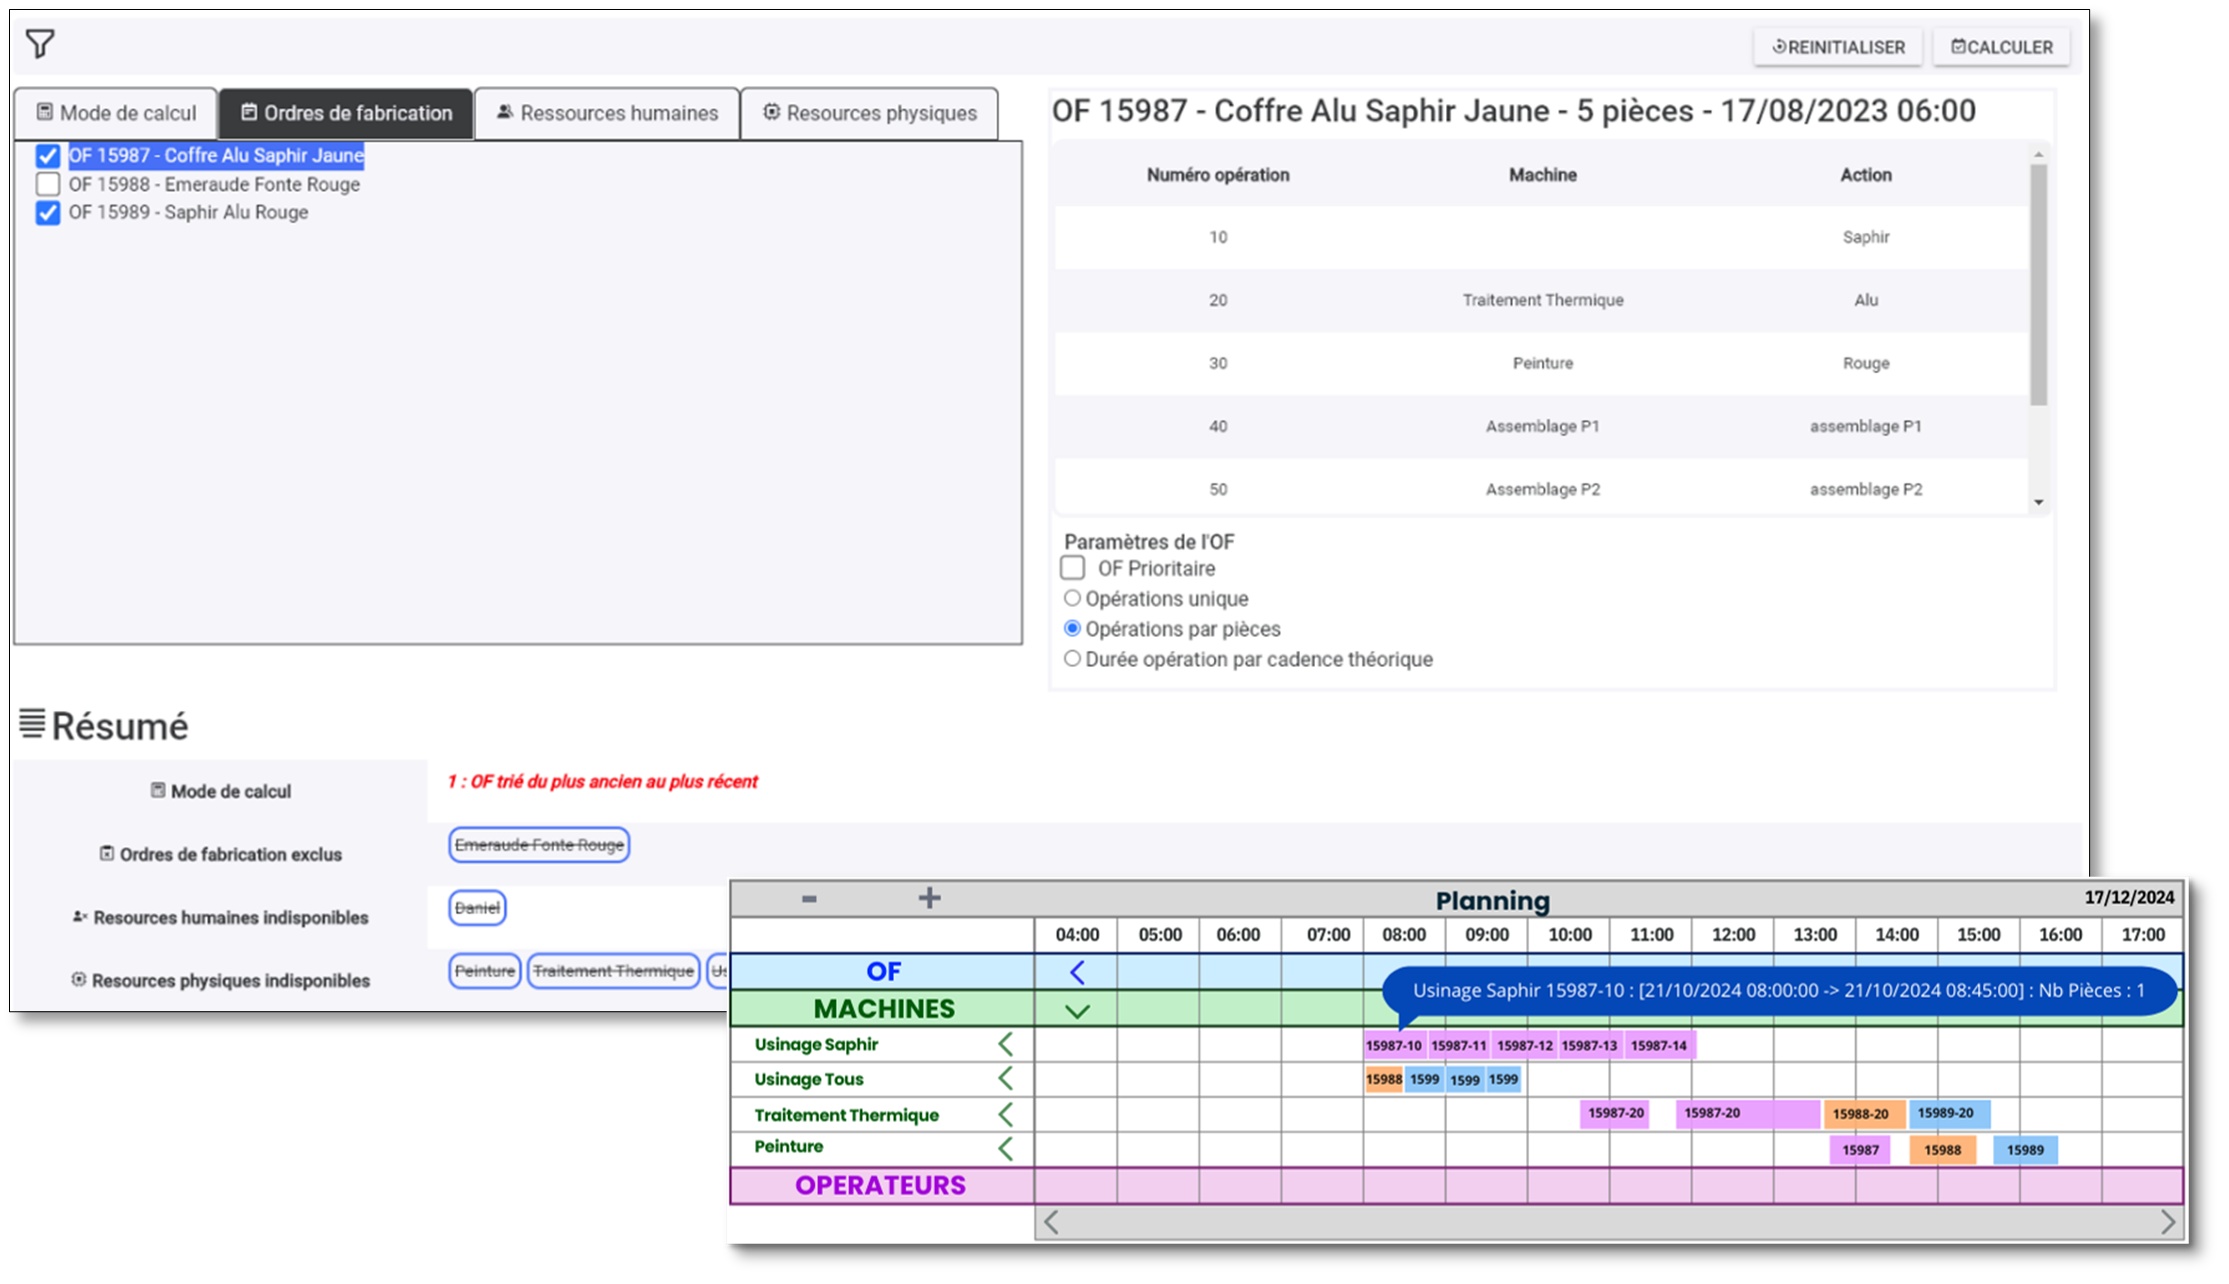2229x1284 pixels.
Task: Select the blue 15989 Peinture block
Action: pyautogui.click(x=2025, y=1150)
